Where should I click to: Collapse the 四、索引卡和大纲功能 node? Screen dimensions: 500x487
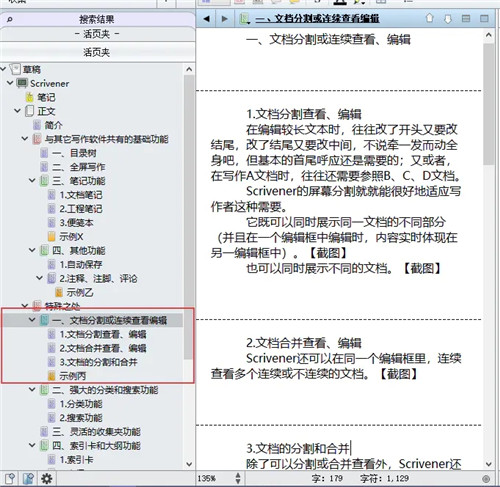coord(32,445)
